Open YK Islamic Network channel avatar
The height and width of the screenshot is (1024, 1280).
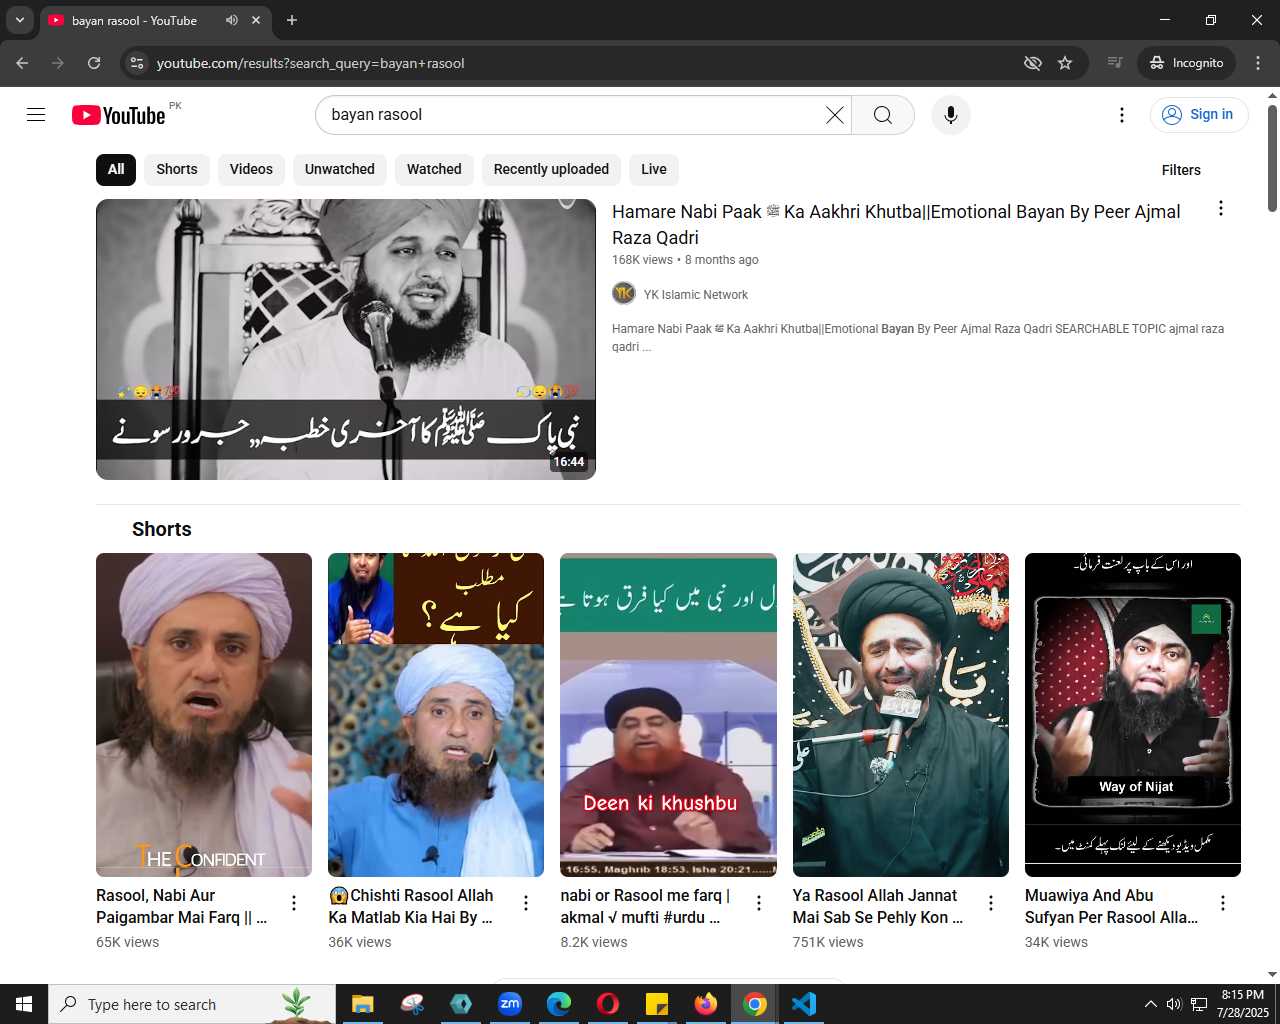[x=624, y=294]
